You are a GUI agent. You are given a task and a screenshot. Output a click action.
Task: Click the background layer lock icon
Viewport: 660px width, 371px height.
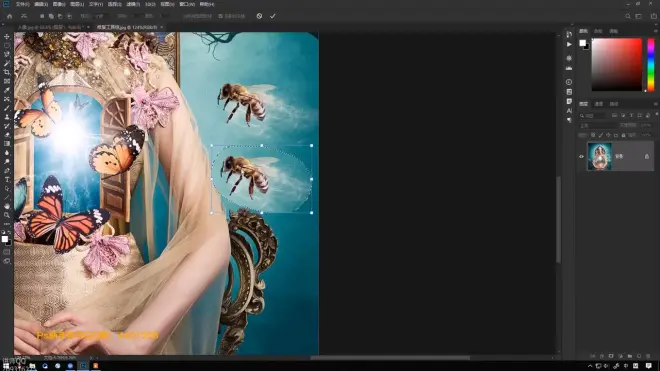pyautogui.click(x=647, y=157)
